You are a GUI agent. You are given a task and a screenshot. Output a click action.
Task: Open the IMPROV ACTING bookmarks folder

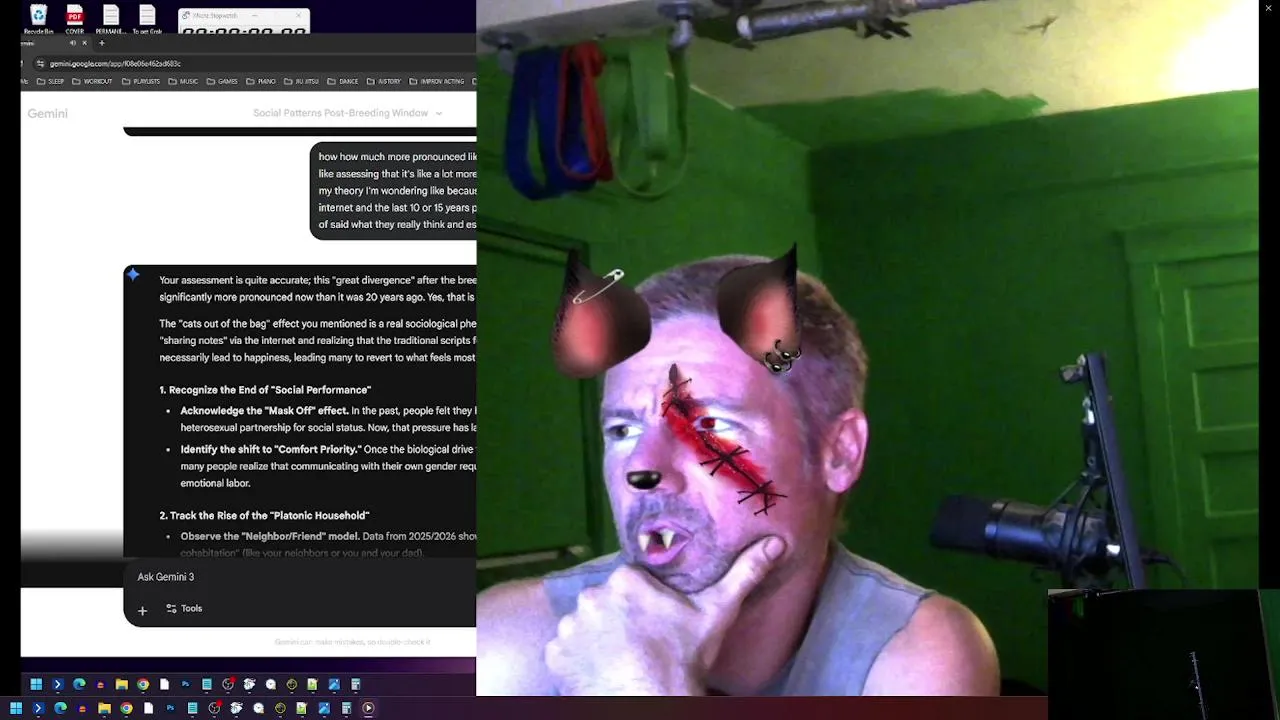coord(437,81)
